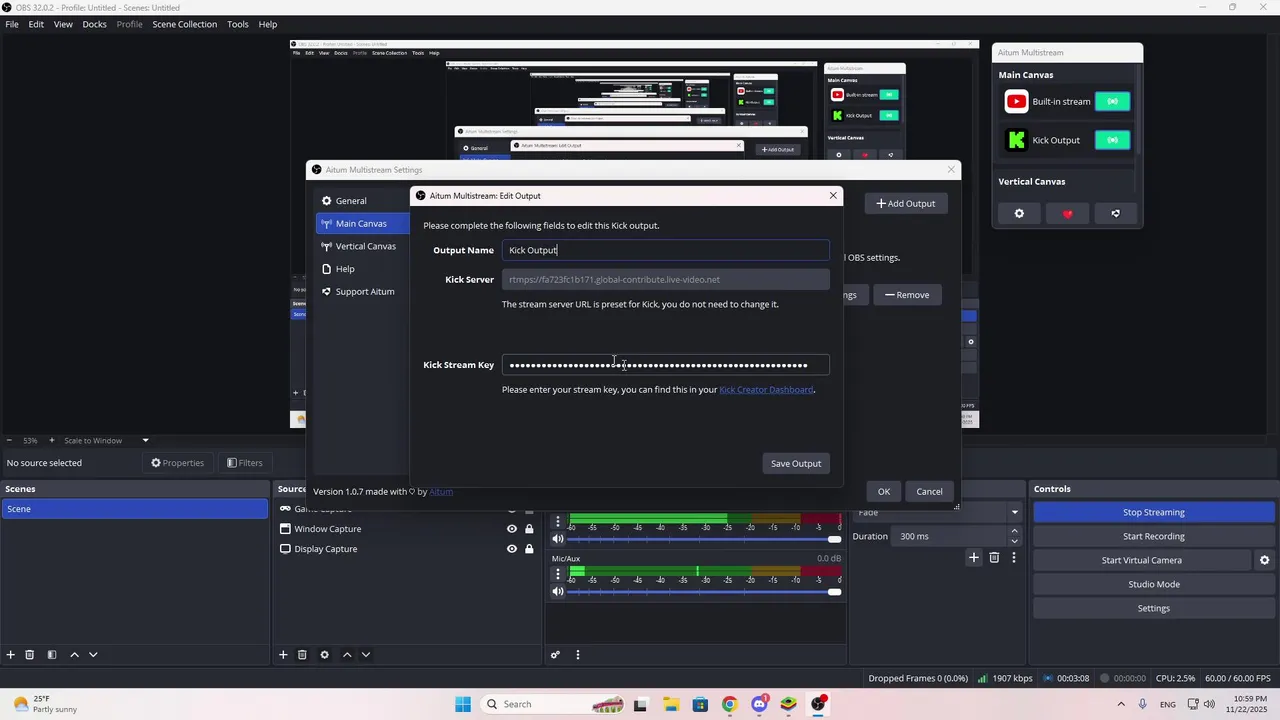This screenshot has height=720, width=1280.
Task: Open Support Aitum section
Action: (x=362, y=292)
